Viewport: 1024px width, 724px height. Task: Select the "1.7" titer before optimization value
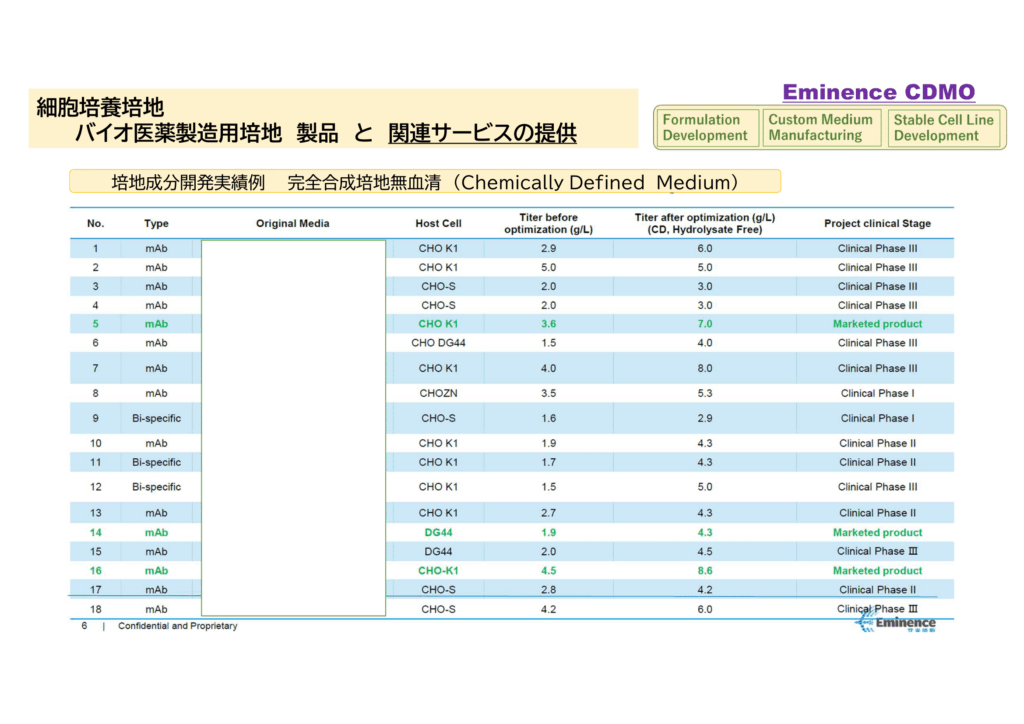click(x=549, y=462)
